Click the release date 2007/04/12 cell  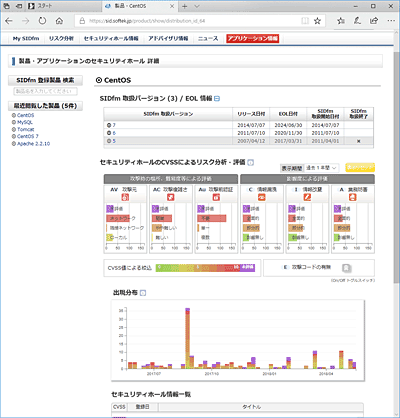coord(251,141)
